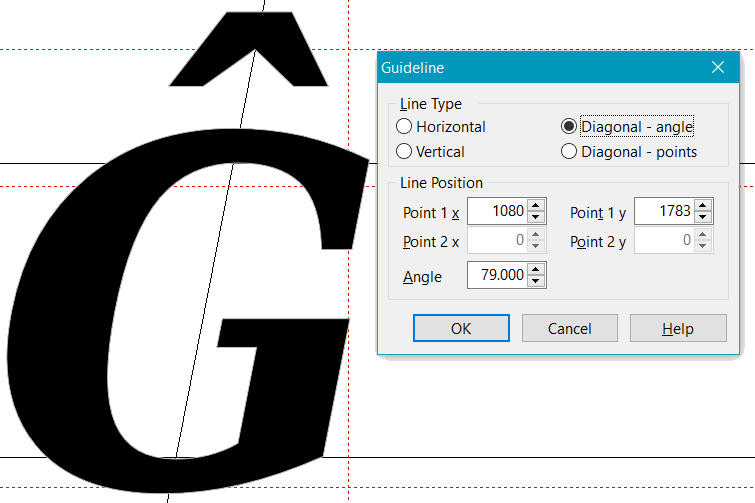Click the down arrow of disabled Point 2 y
The image size is (755, 503).
(x=703, y=246)
